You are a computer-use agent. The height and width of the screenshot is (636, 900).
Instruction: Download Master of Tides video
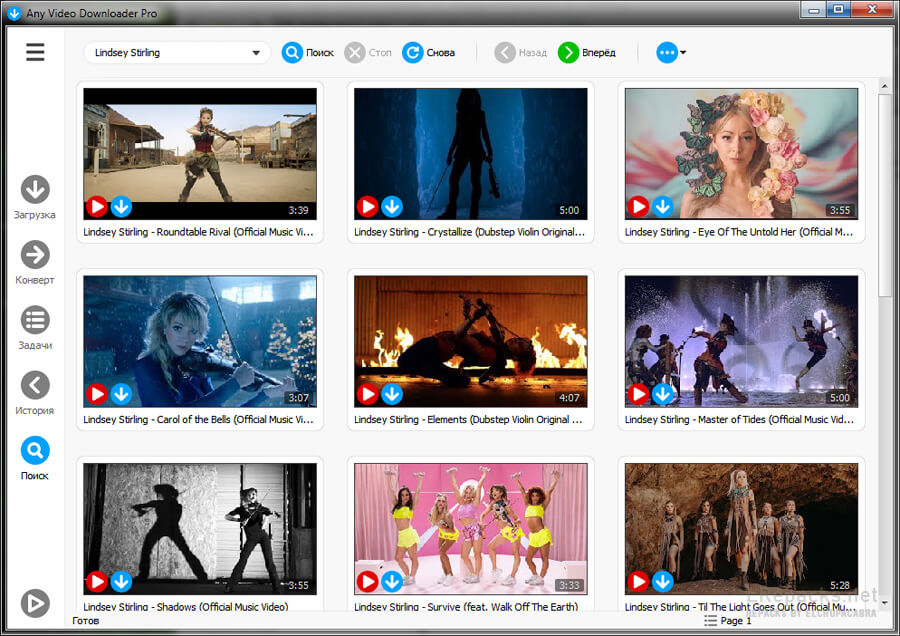pyautogui.click(x=663, y=394)
